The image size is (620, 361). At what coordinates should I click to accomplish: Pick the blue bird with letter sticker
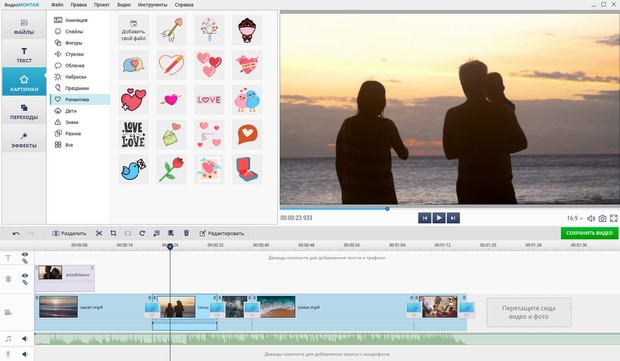[134, 169]
